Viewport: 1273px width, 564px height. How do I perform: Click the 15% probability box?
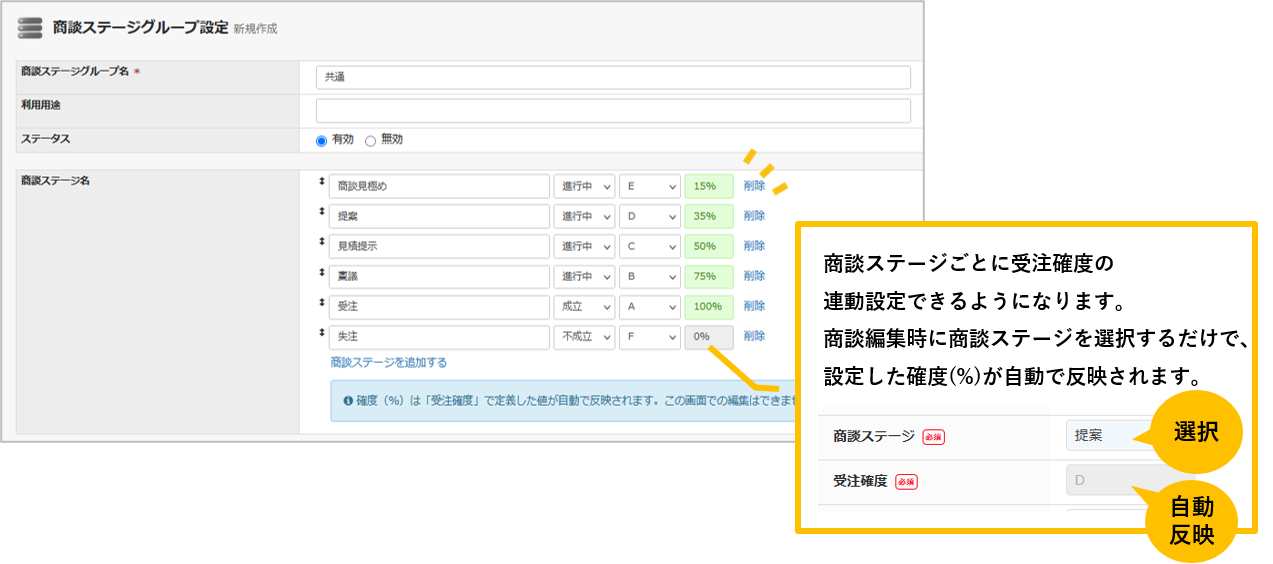[709, 186]
